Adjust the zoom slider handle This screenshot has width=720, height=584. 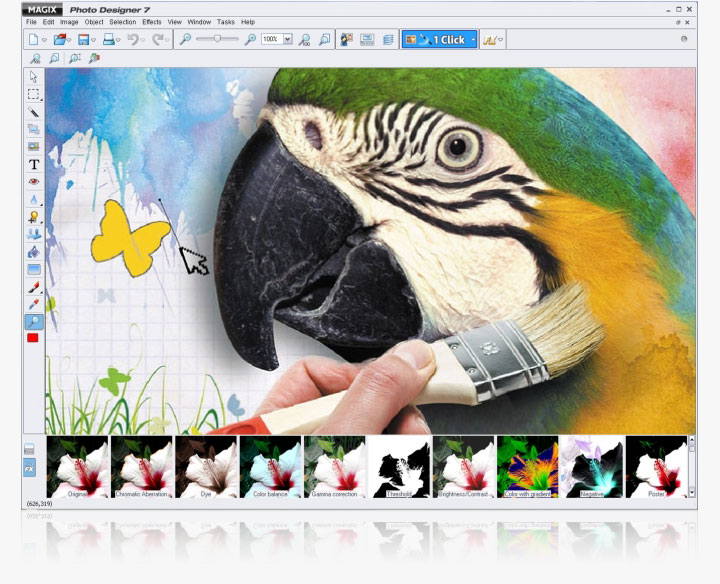click(217, 39)
